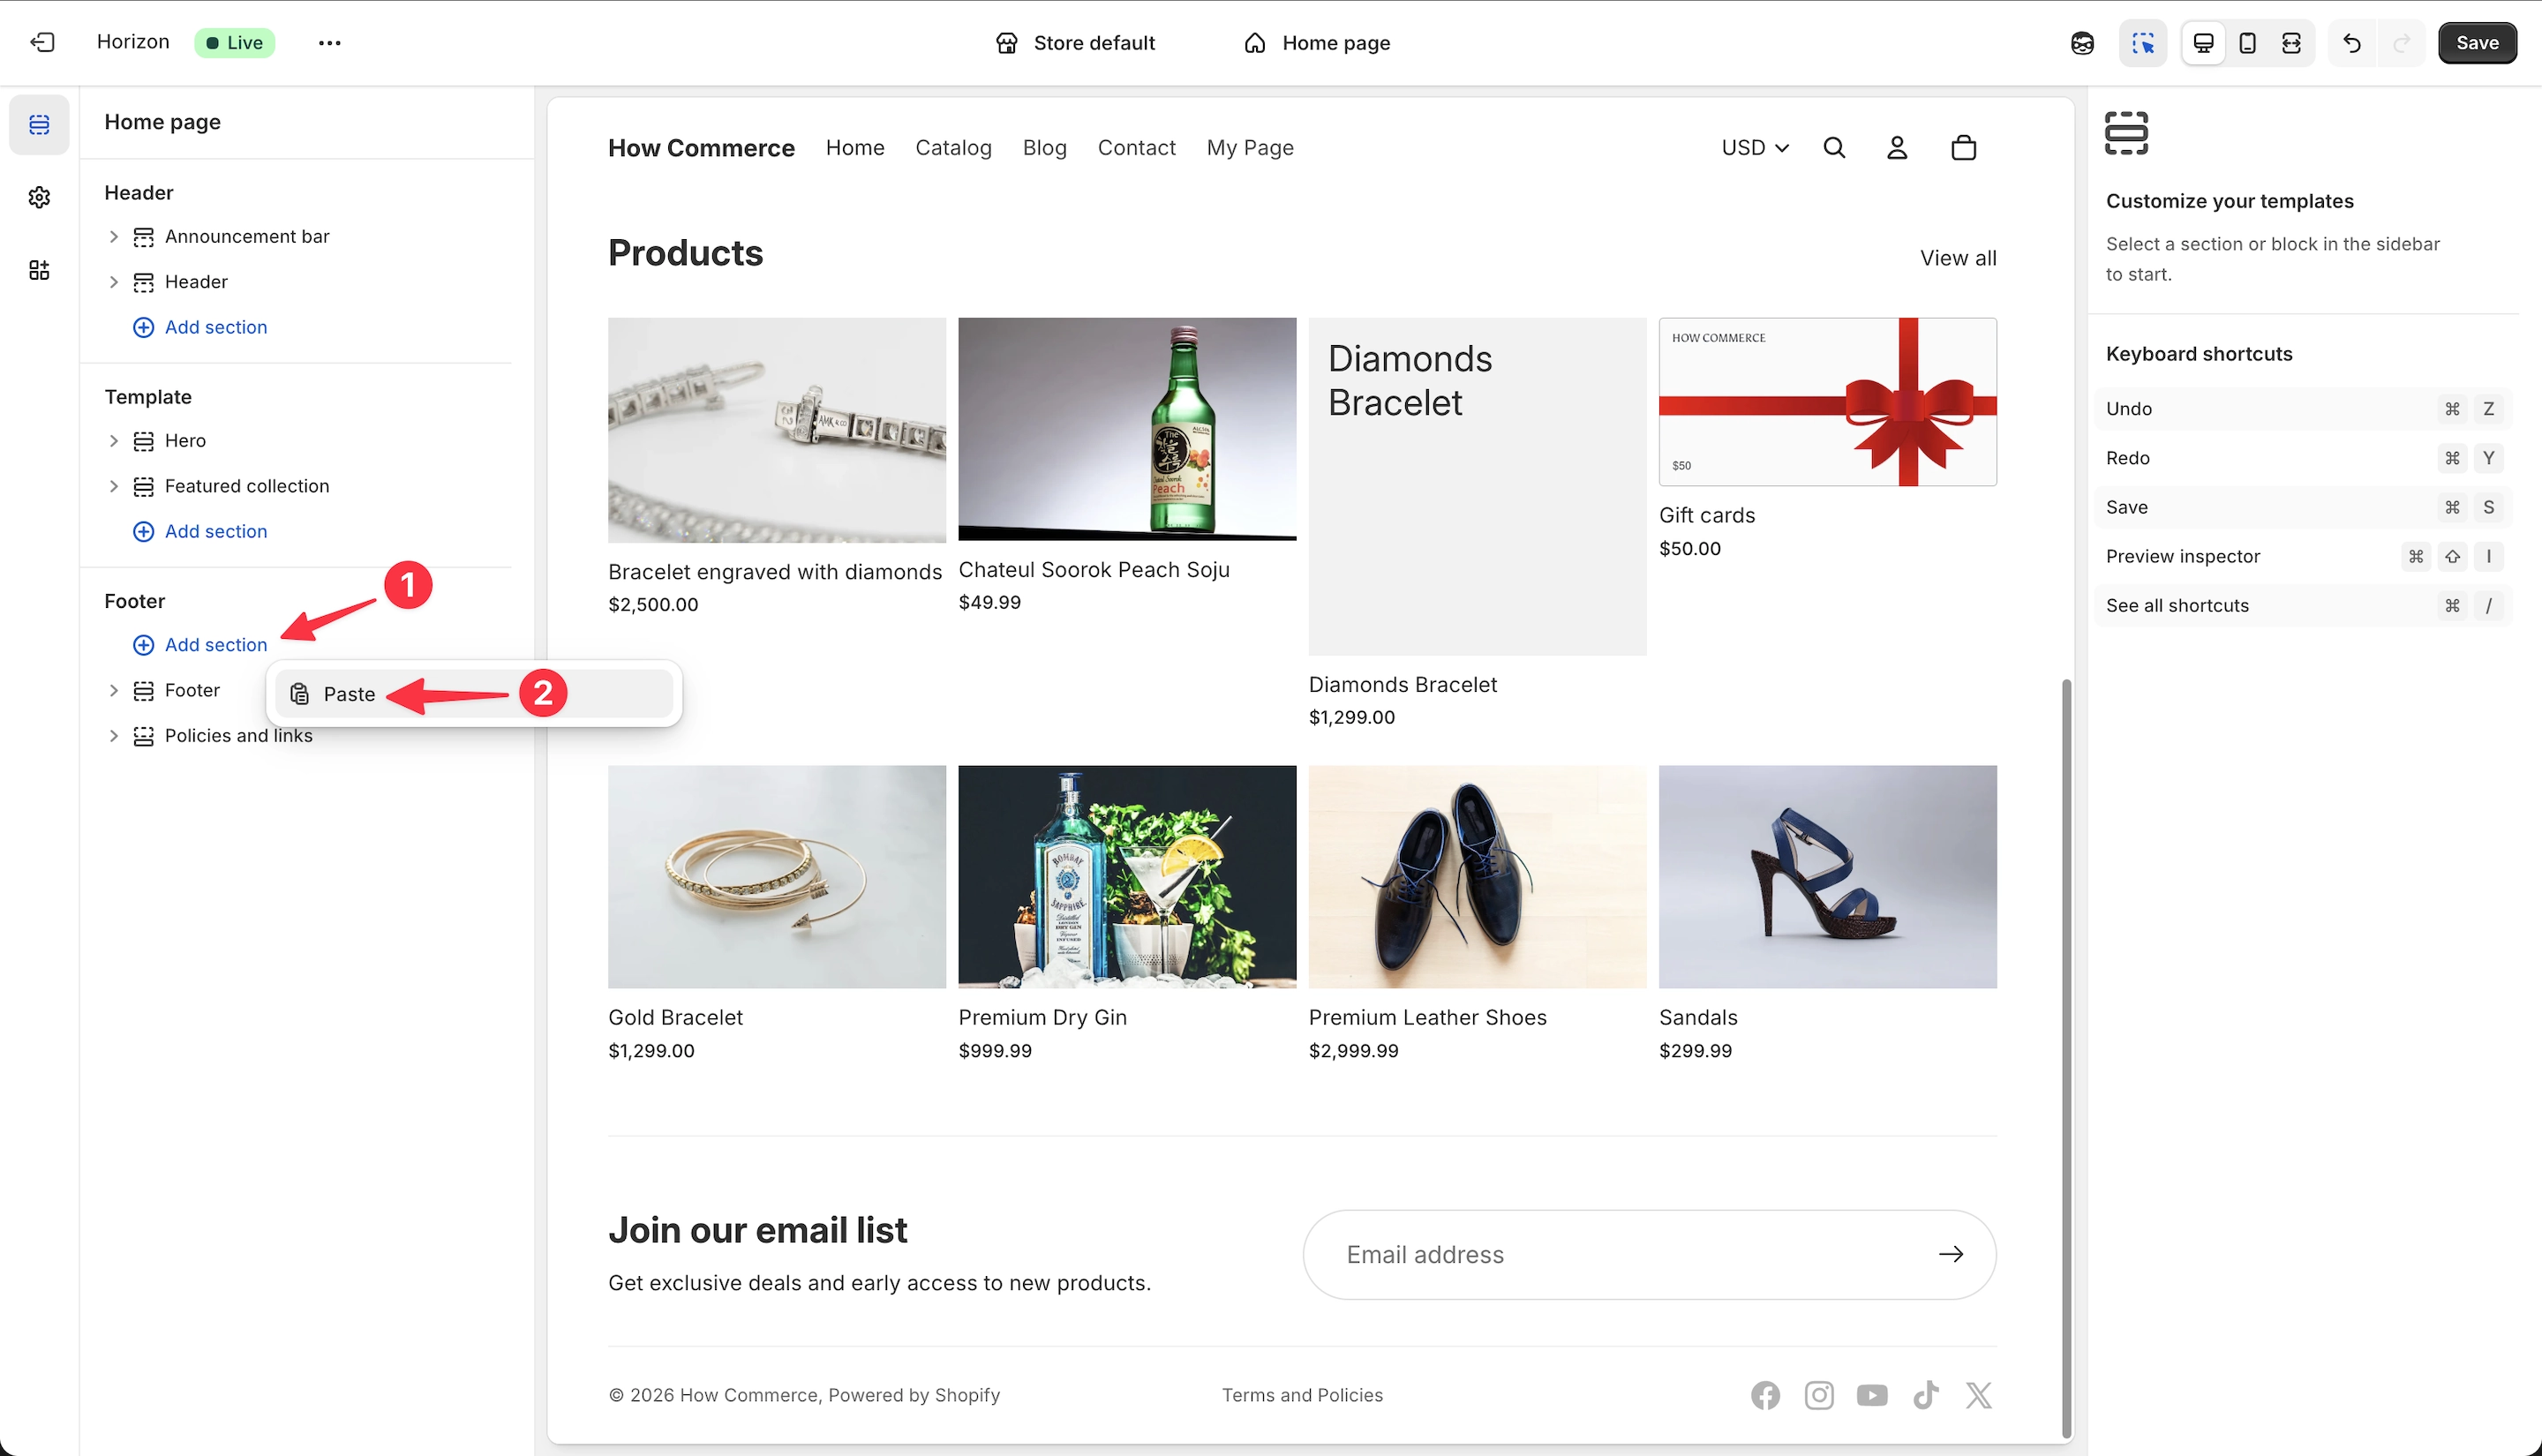Choose Paste from the context menu
Viewport: 2542px width, 1456px height.
[474, 694]
